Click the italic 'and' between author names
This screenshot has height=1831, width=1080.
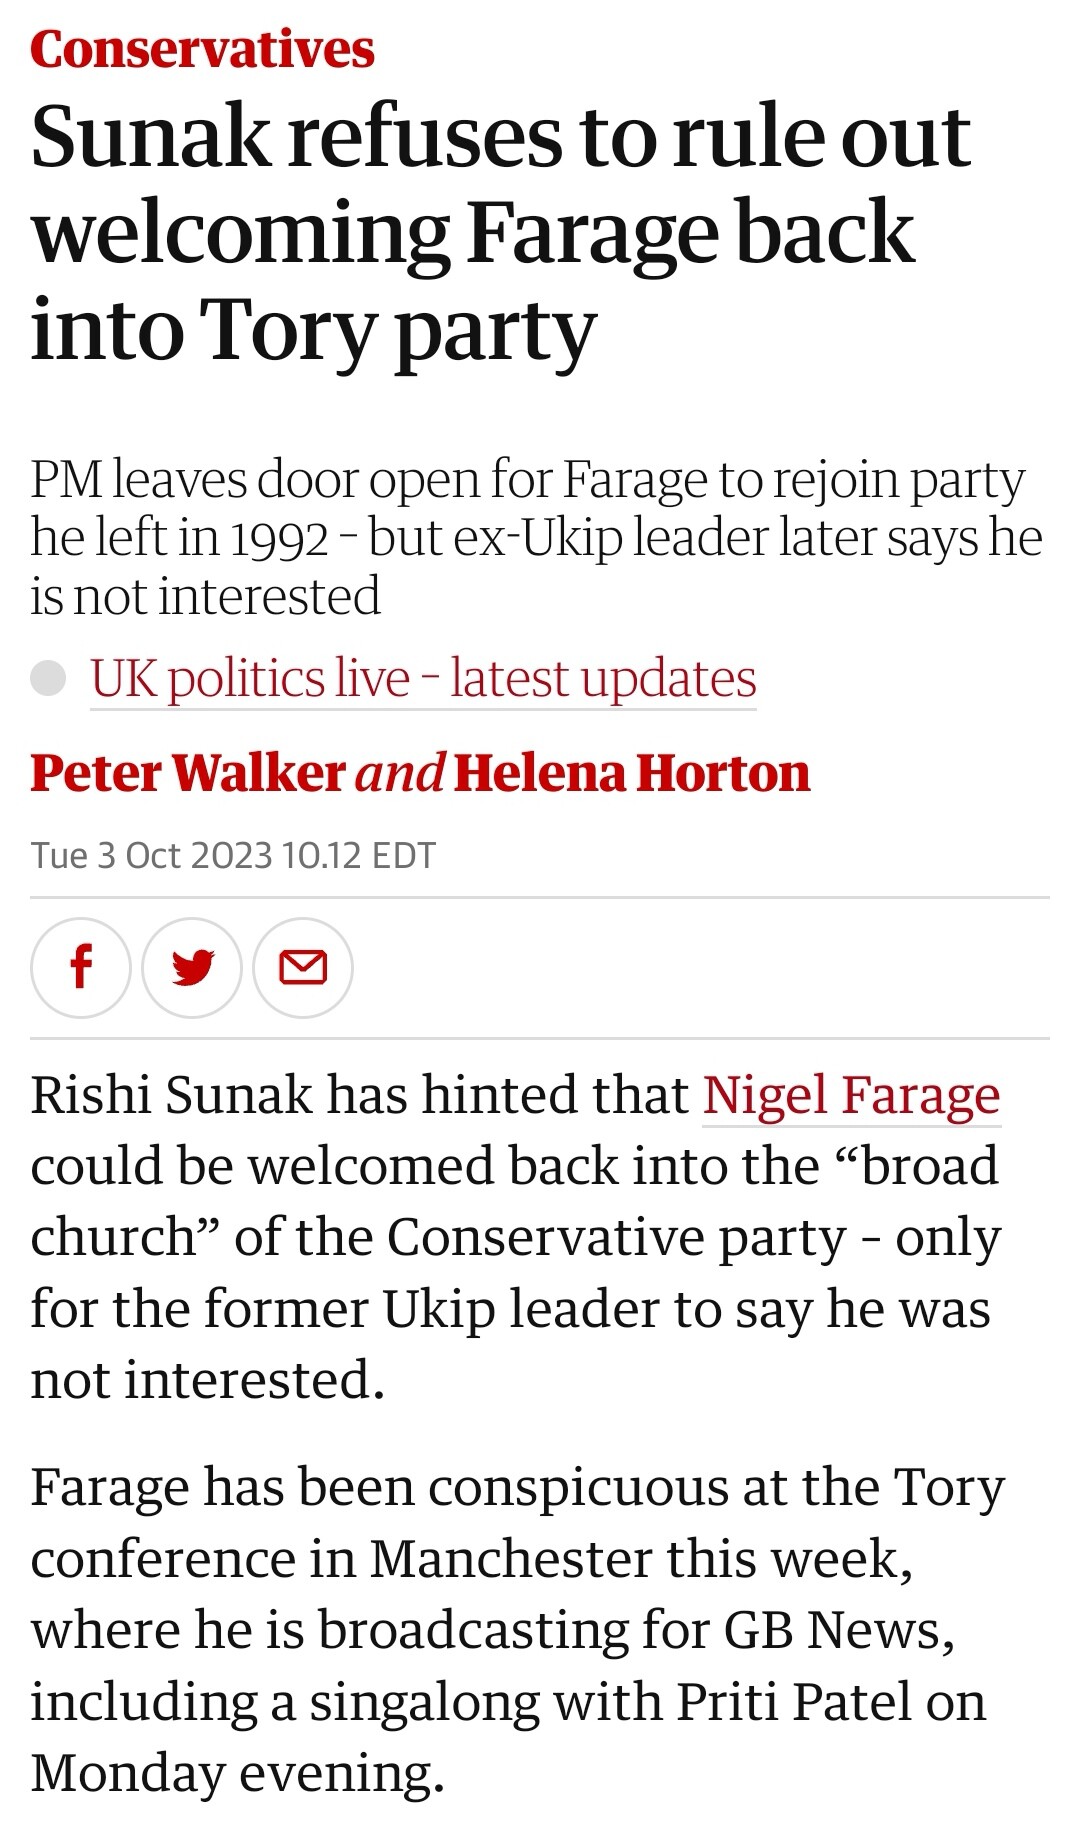coord(400,773)
